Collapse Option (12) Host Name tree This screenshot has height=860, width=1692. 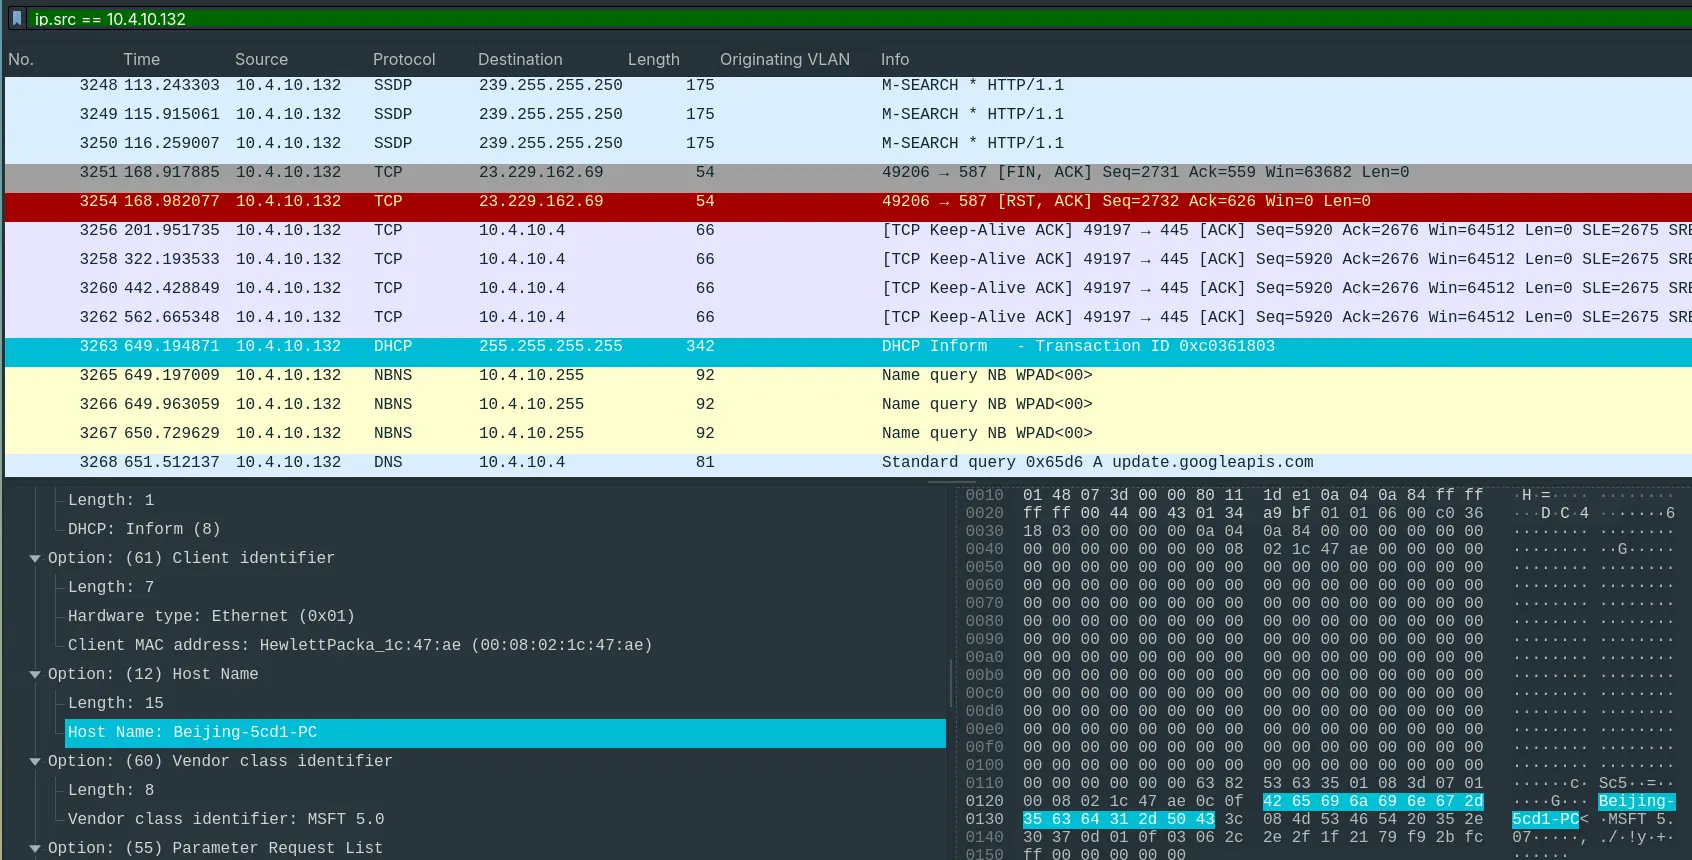click(35, 674)
